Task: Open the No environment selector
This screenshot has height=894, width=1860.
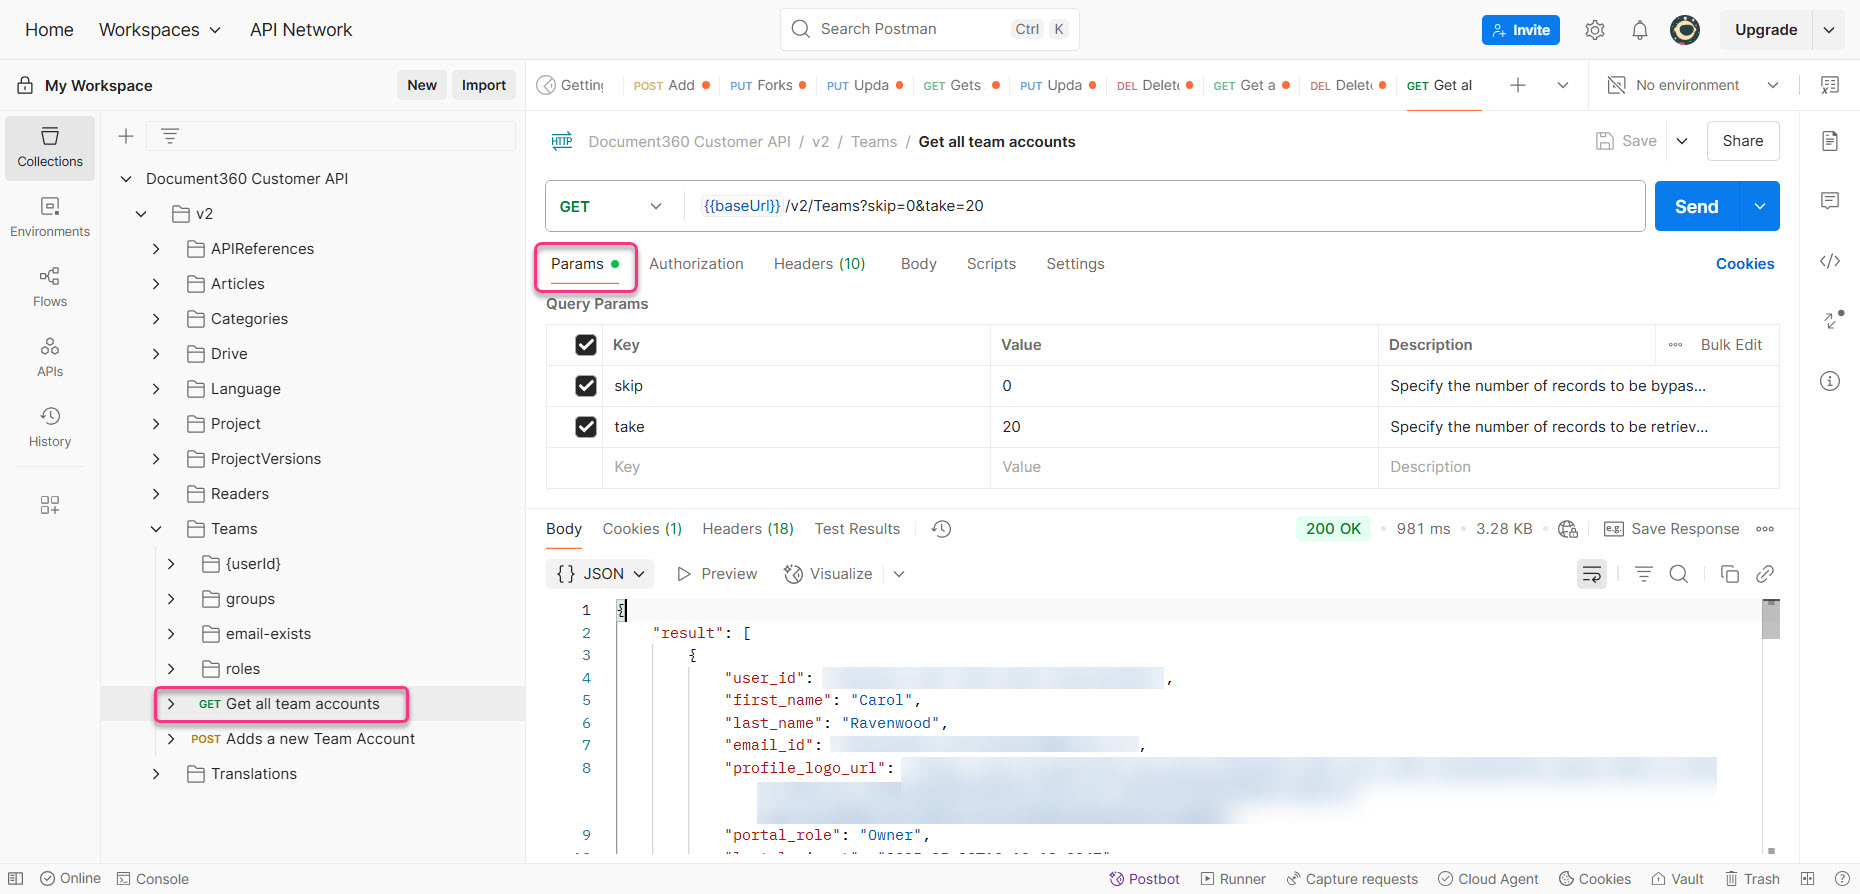Action: 1692,85
